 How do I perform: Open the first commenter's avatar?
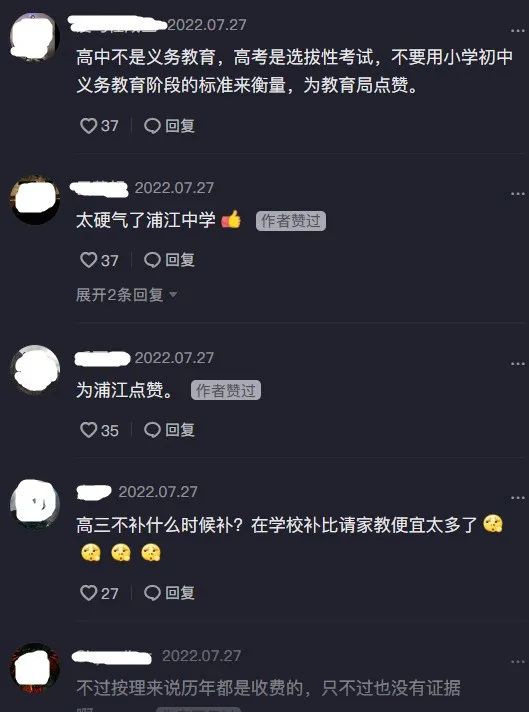click(35, 37)
